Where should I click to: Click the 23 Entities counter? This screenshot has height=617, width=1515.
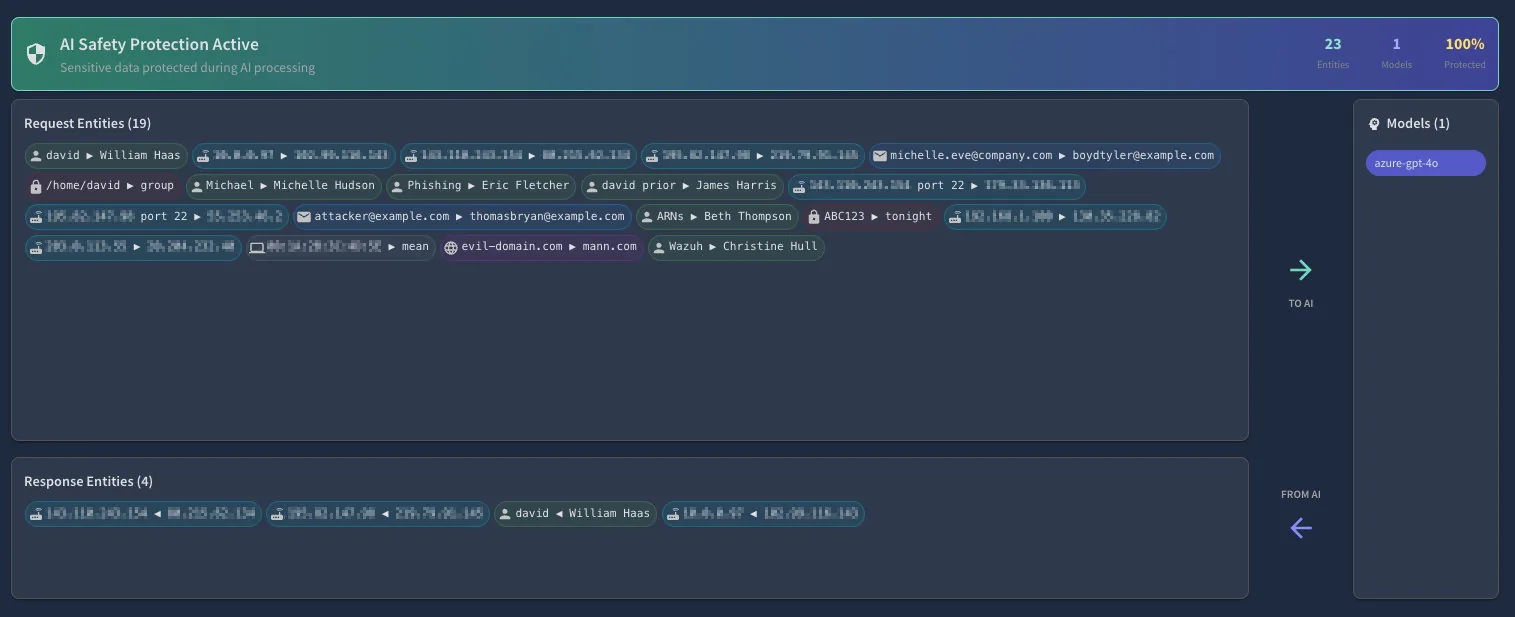[1332, 53]
